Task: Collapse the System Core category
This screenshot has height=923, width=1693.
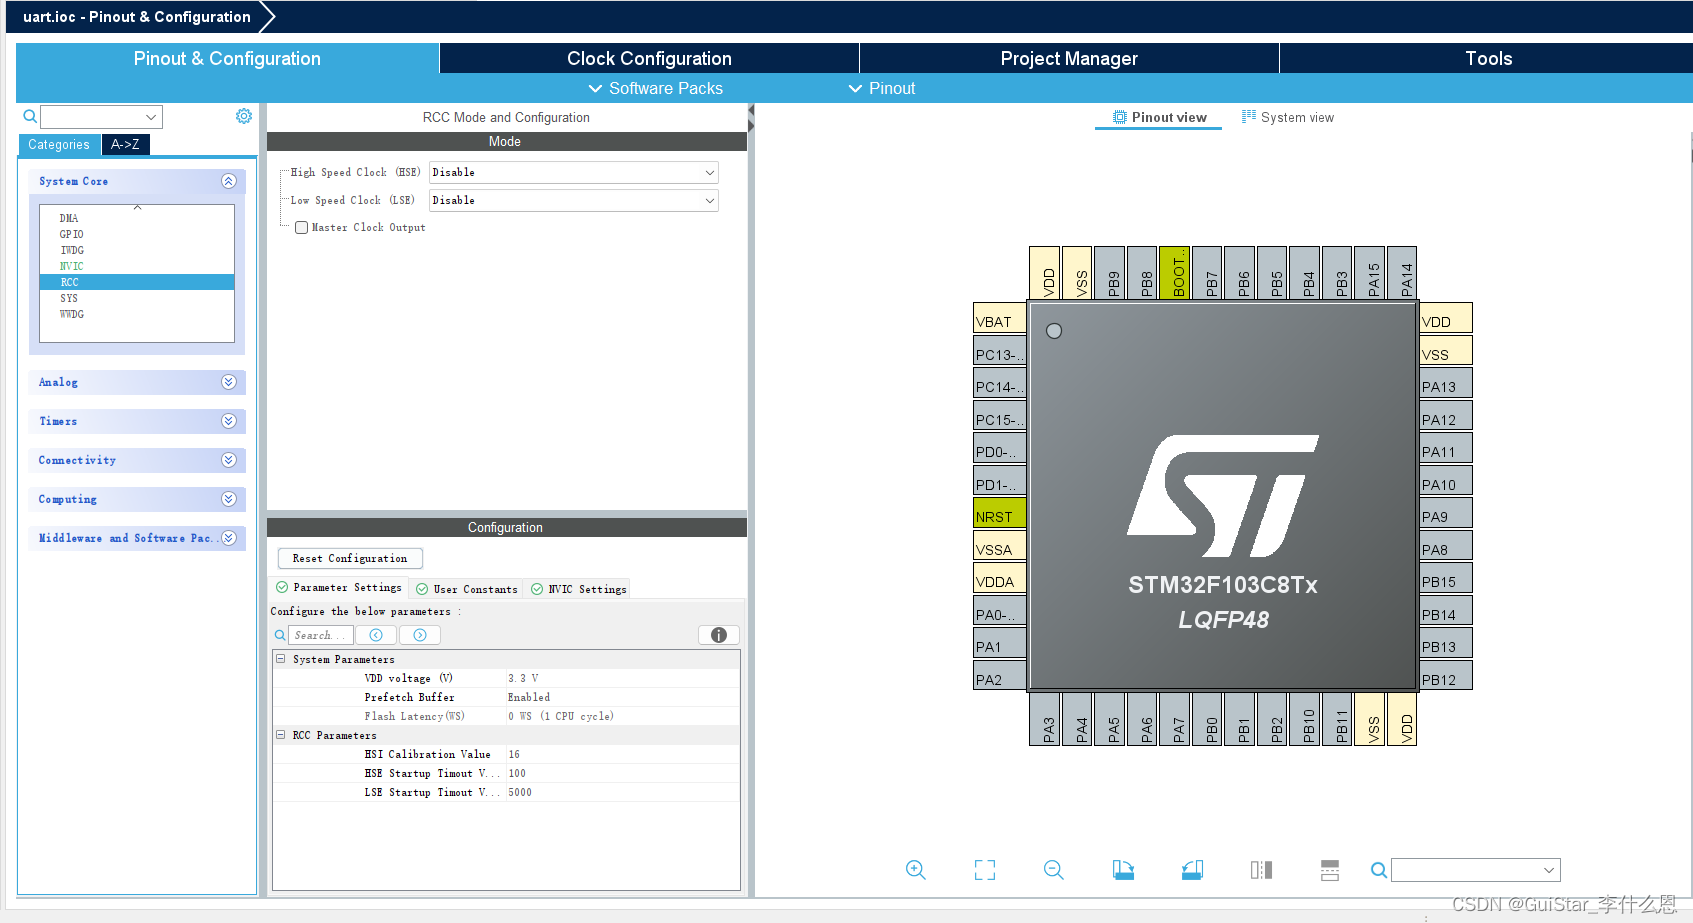Action: pyautogui.click(x=228, y=181)
